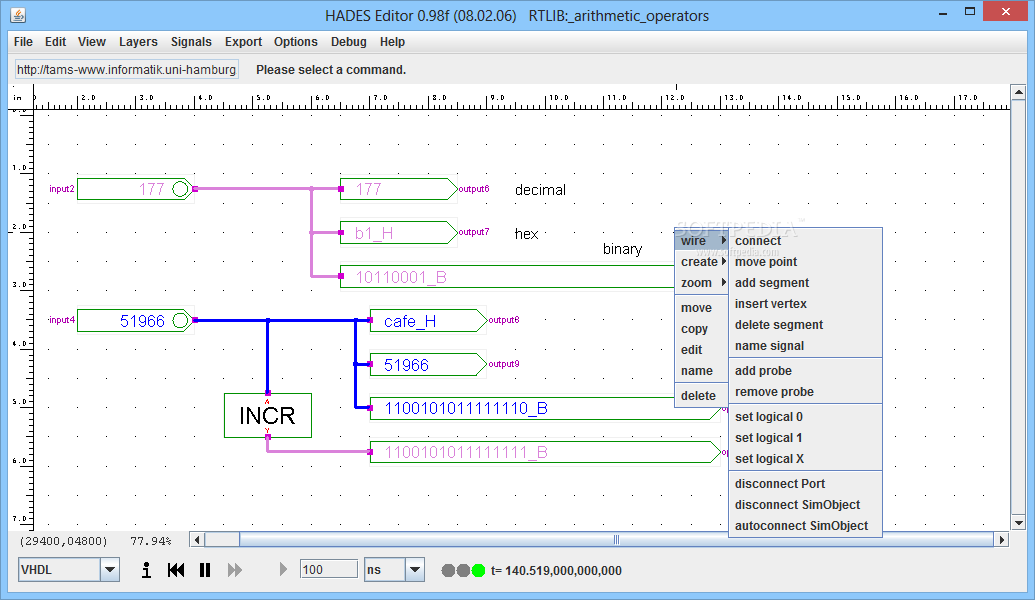Select delete segment menu entry
The height and width of the screenshot is (600, 1035).
point(805,325)
